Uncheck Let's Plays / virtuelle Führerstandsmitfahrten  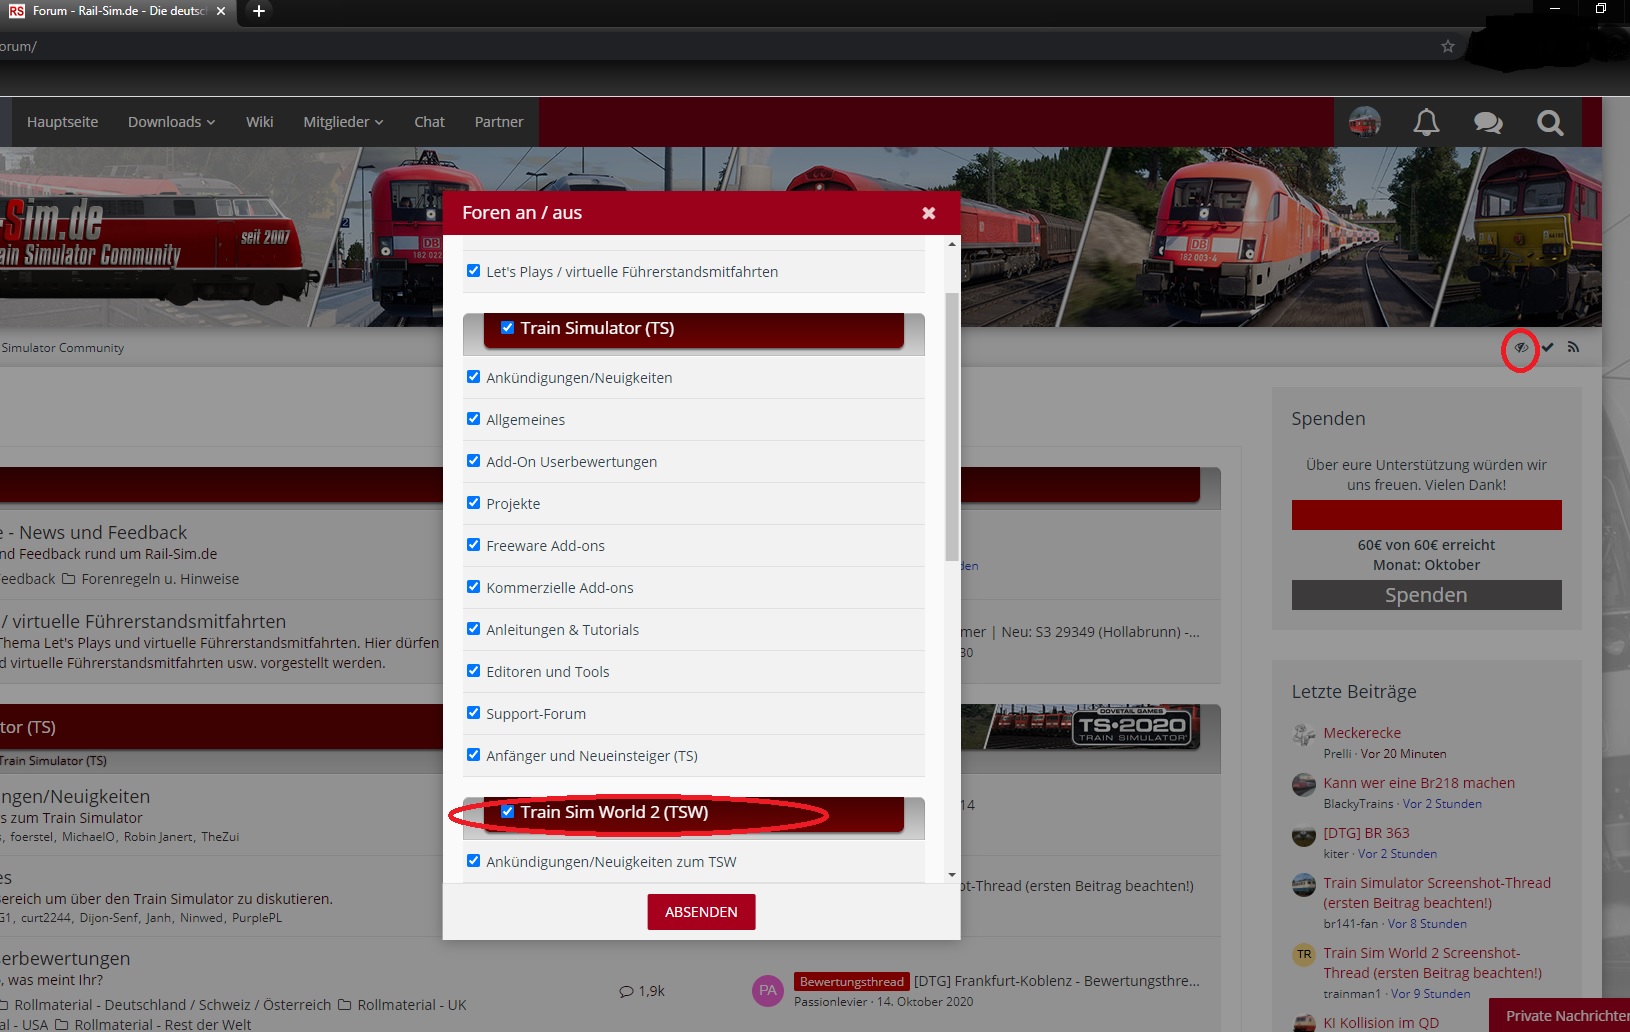tap(474, 271)
